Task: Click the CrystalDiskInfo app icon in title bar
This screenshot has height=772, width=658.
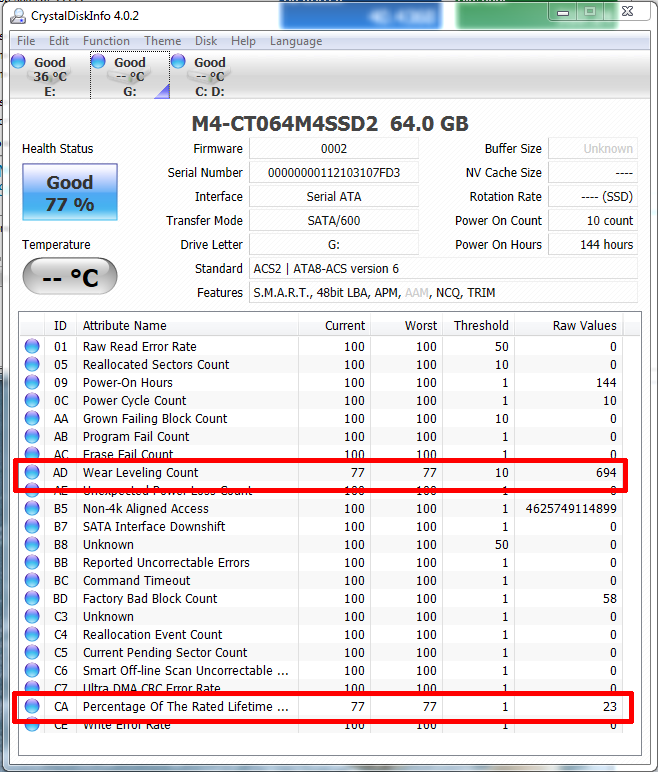Action: coord(18,16)
